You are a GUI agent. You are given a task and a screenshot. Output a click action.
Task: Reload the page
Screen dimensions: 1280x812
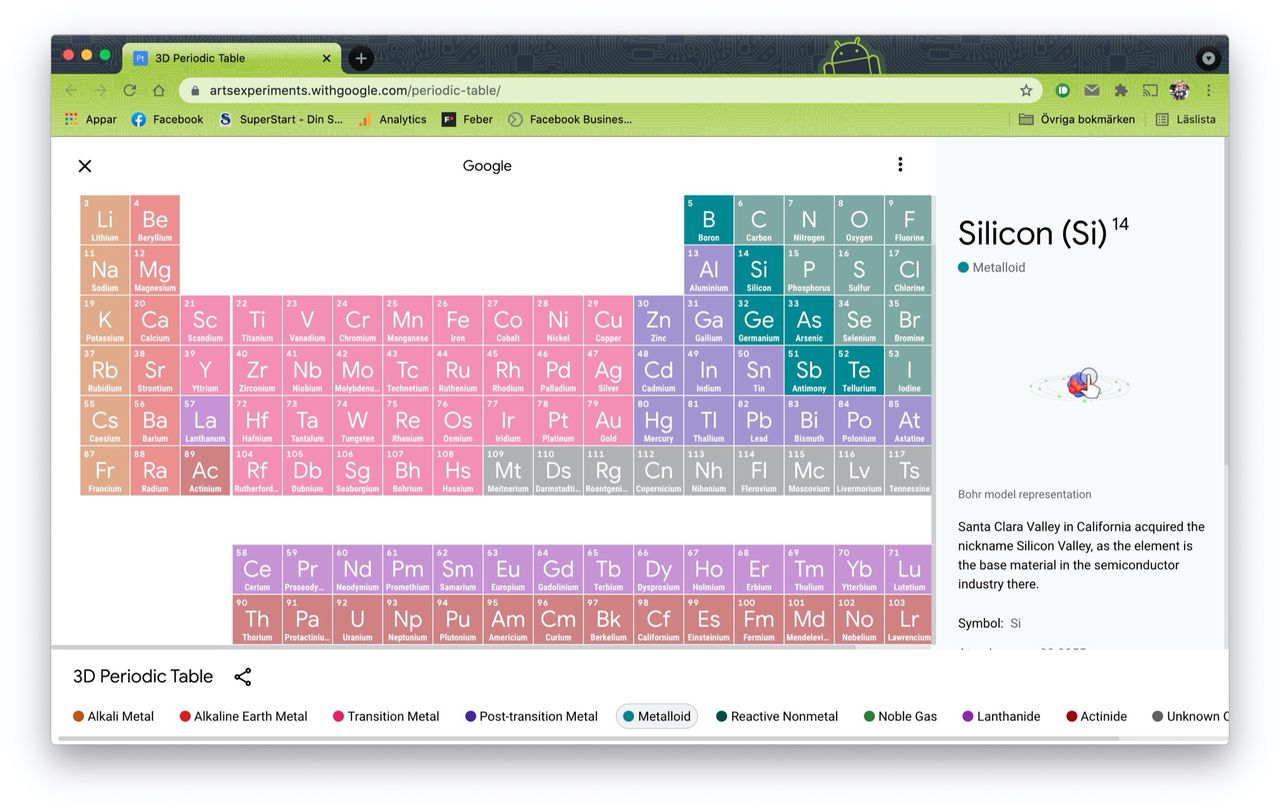point(130,90)
